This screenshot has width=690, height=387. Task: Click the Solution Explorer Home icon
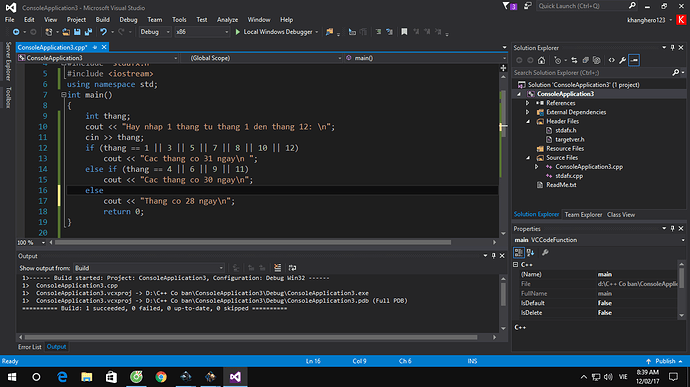pyautogui.click(x=541, y=60)
